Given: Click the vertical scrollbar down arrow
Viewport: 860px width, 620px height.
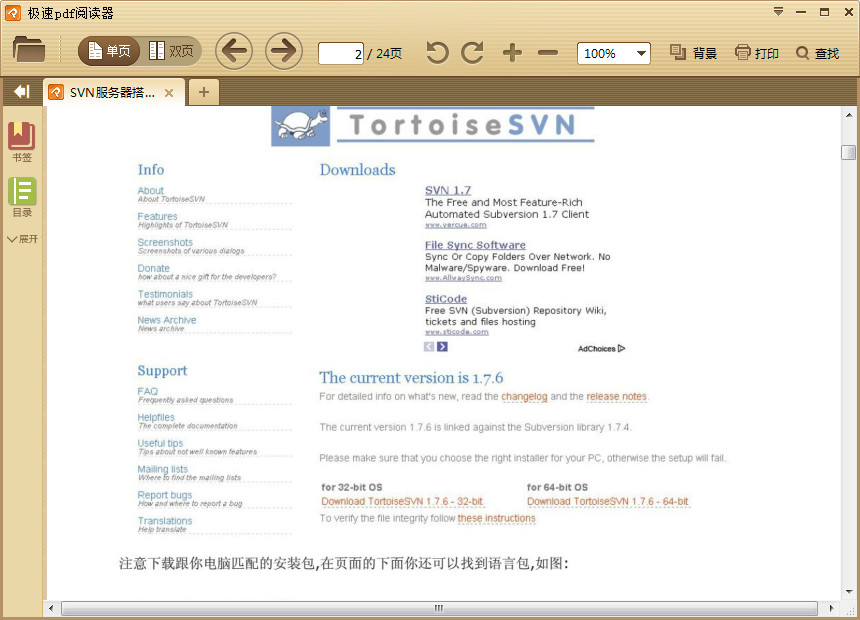Looking at the screenshot, I should click(849, 591).
